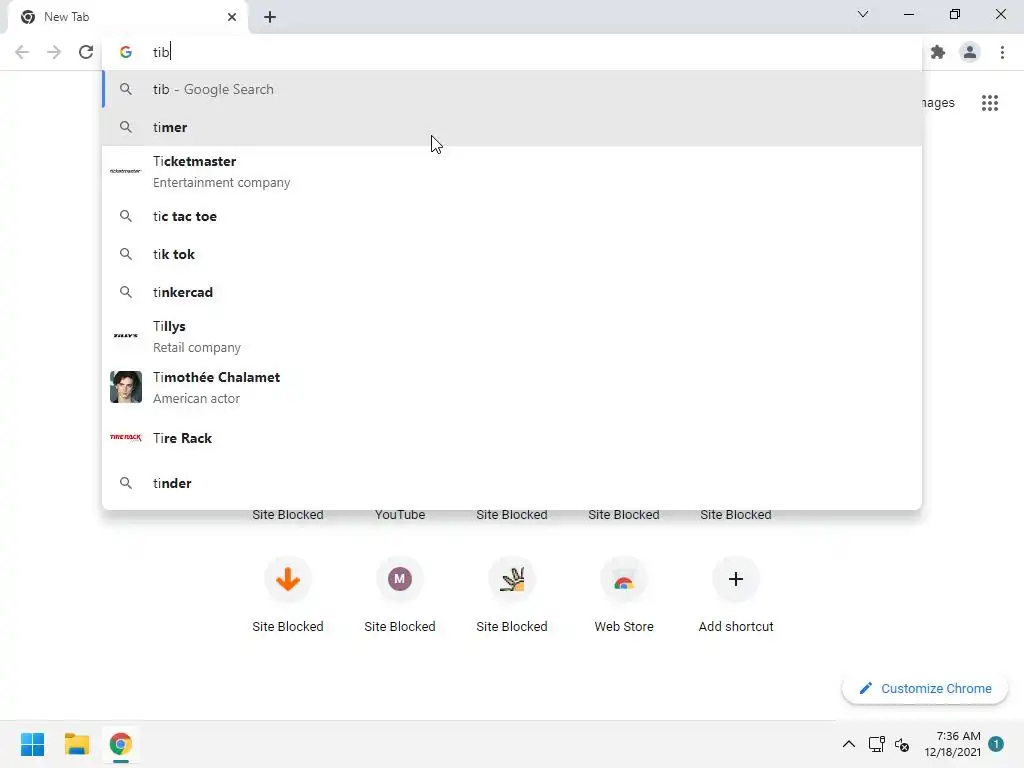Open the clock showing 7:36 AM

[x=952, y=744]
